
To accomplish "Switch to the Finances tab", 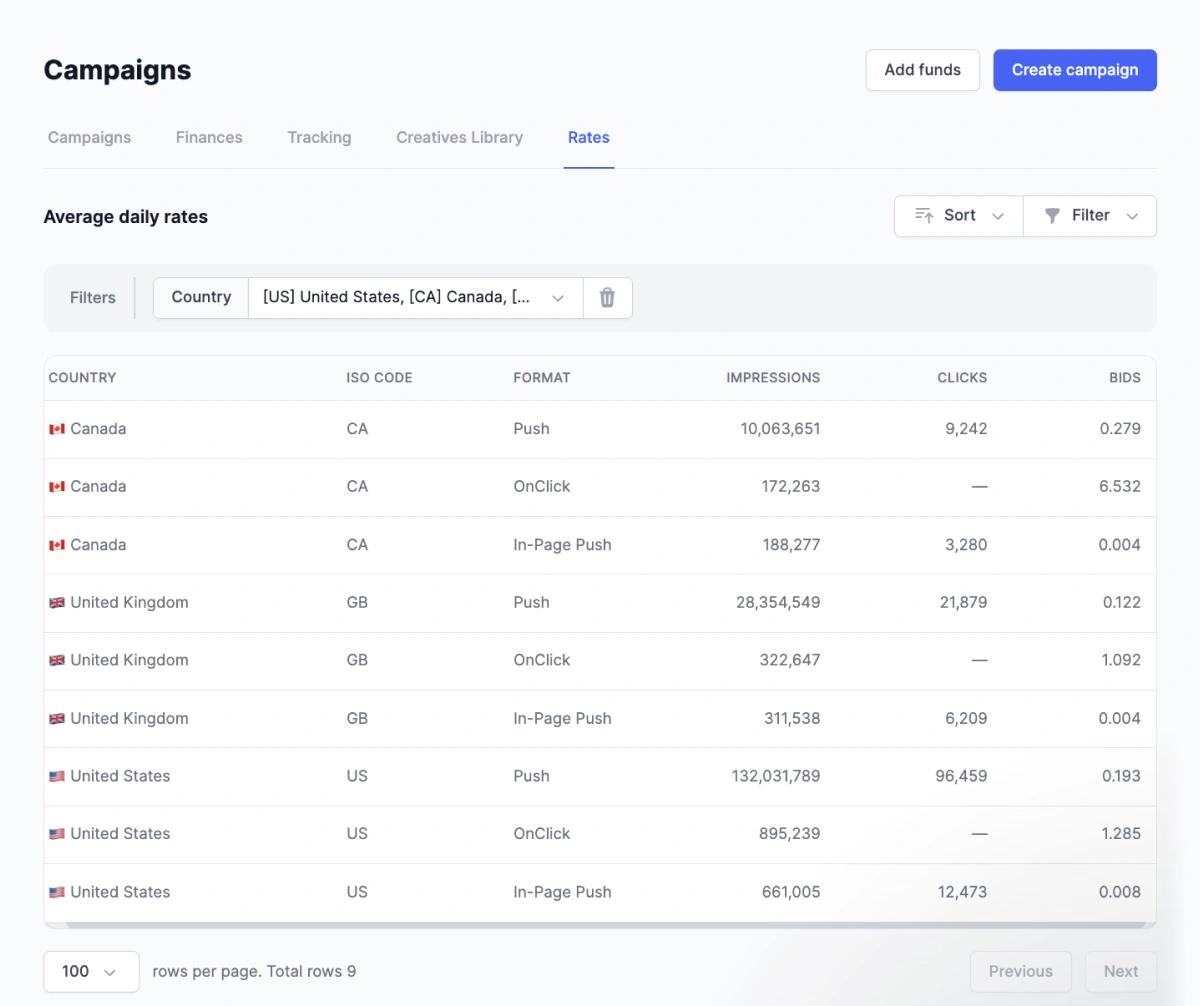I will click(x=209, y=138).
